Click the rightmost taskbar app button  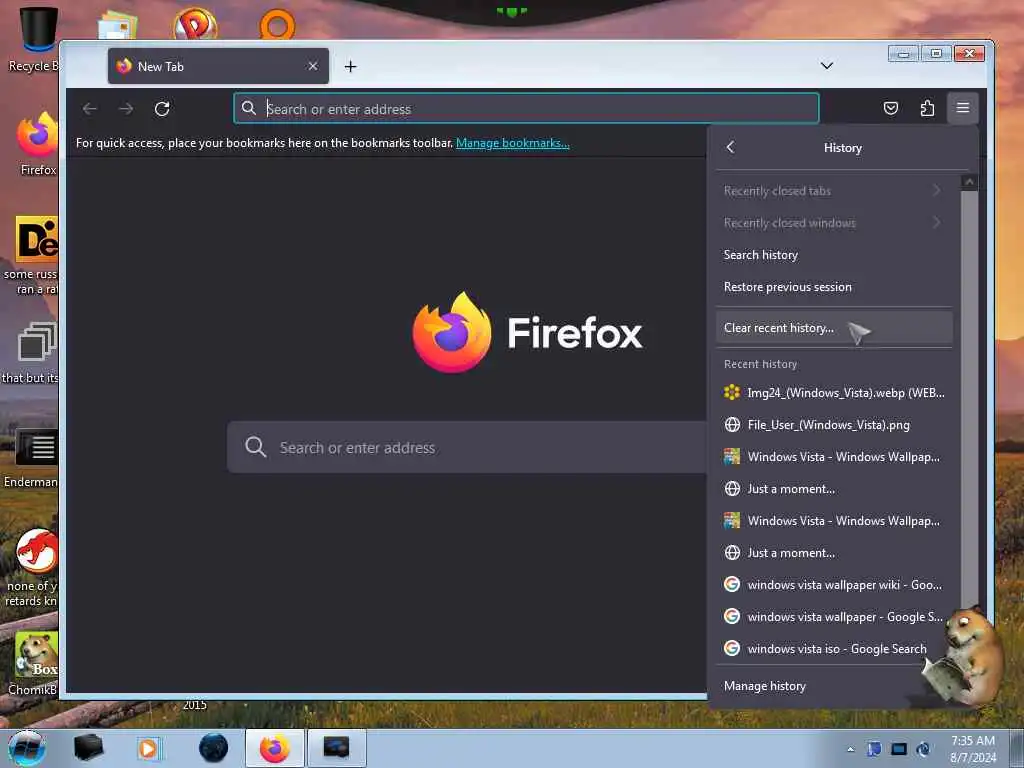(x=336, y=748)
